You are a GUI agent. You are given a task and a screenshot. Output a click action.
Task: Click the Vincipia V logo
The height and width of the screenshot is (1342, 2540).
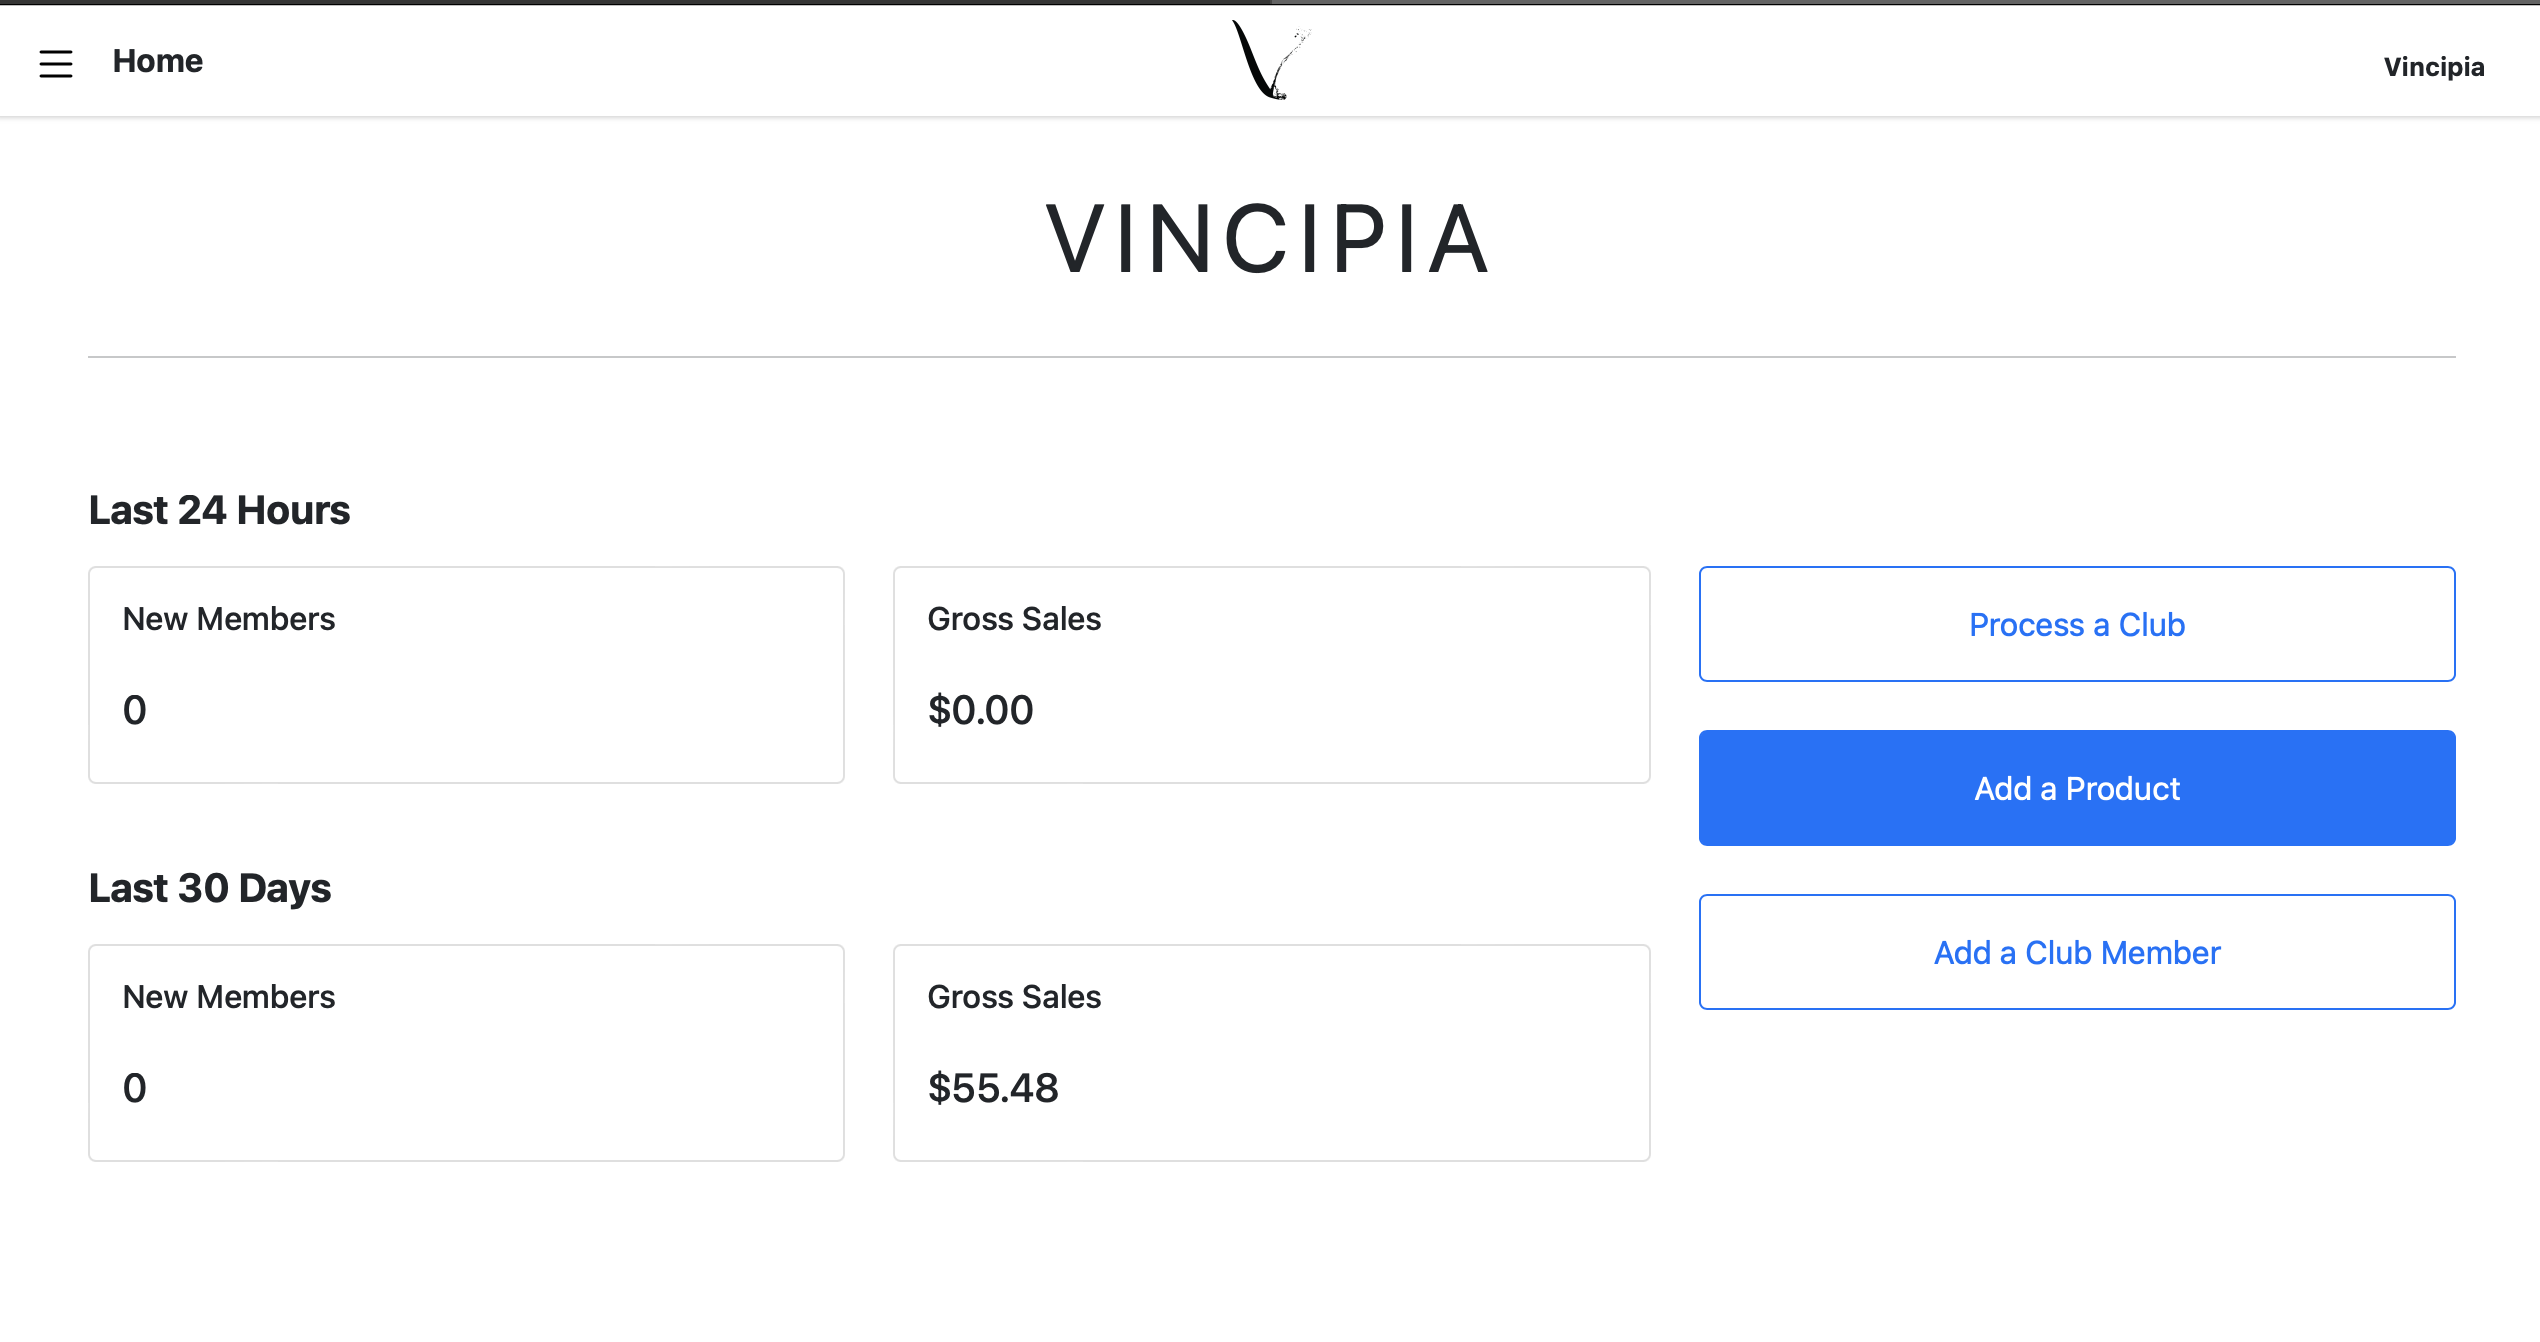(1270, 60)
